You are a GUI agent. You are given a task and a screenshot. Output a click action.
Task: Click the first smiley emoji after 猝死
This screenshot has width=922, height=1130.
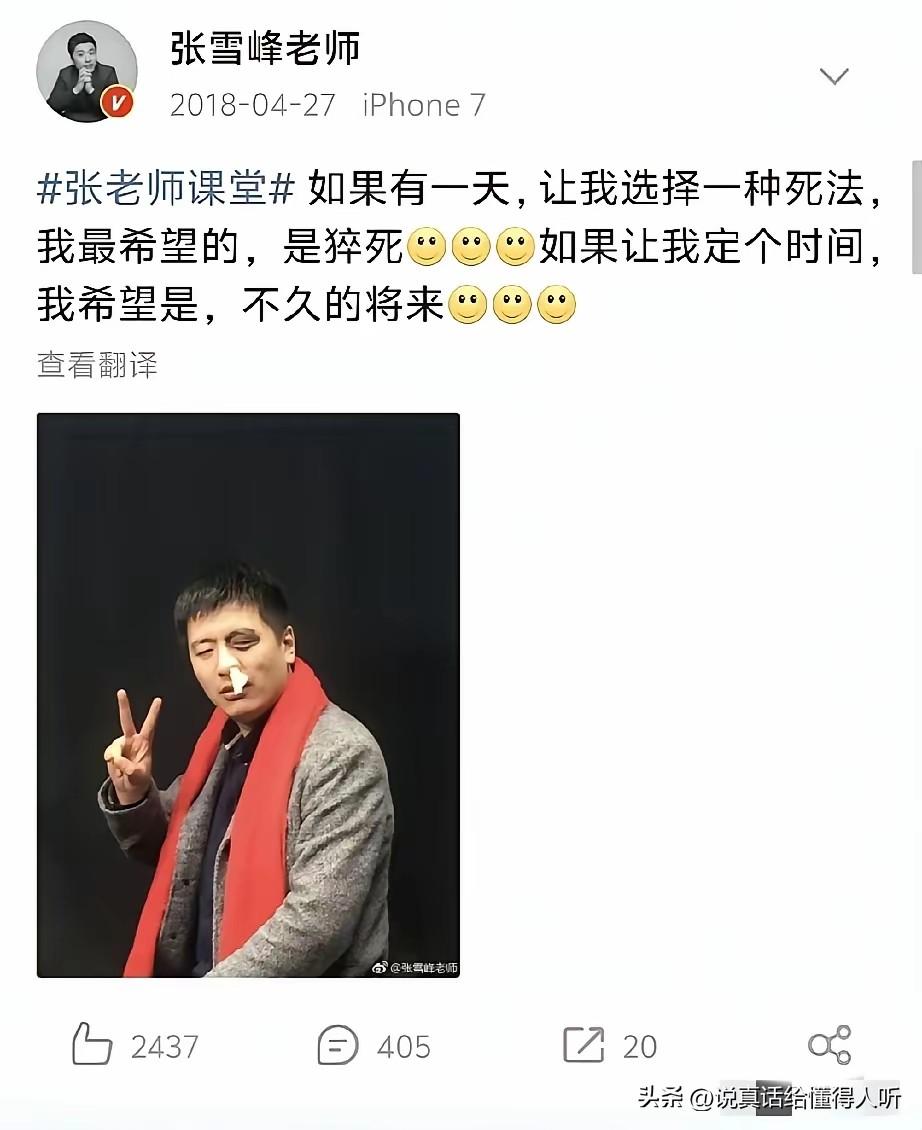coord(427,247)
